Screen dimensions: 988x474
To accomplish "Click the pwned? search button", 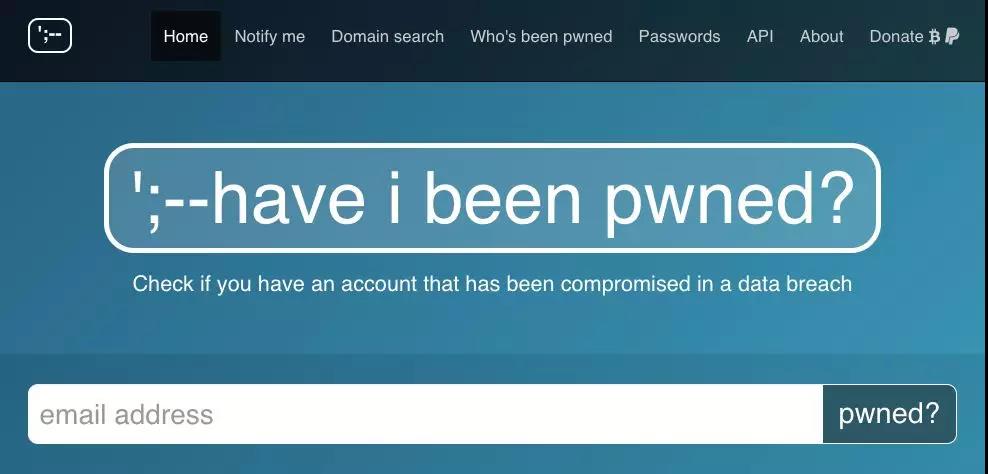I will (x=890, y=414).
